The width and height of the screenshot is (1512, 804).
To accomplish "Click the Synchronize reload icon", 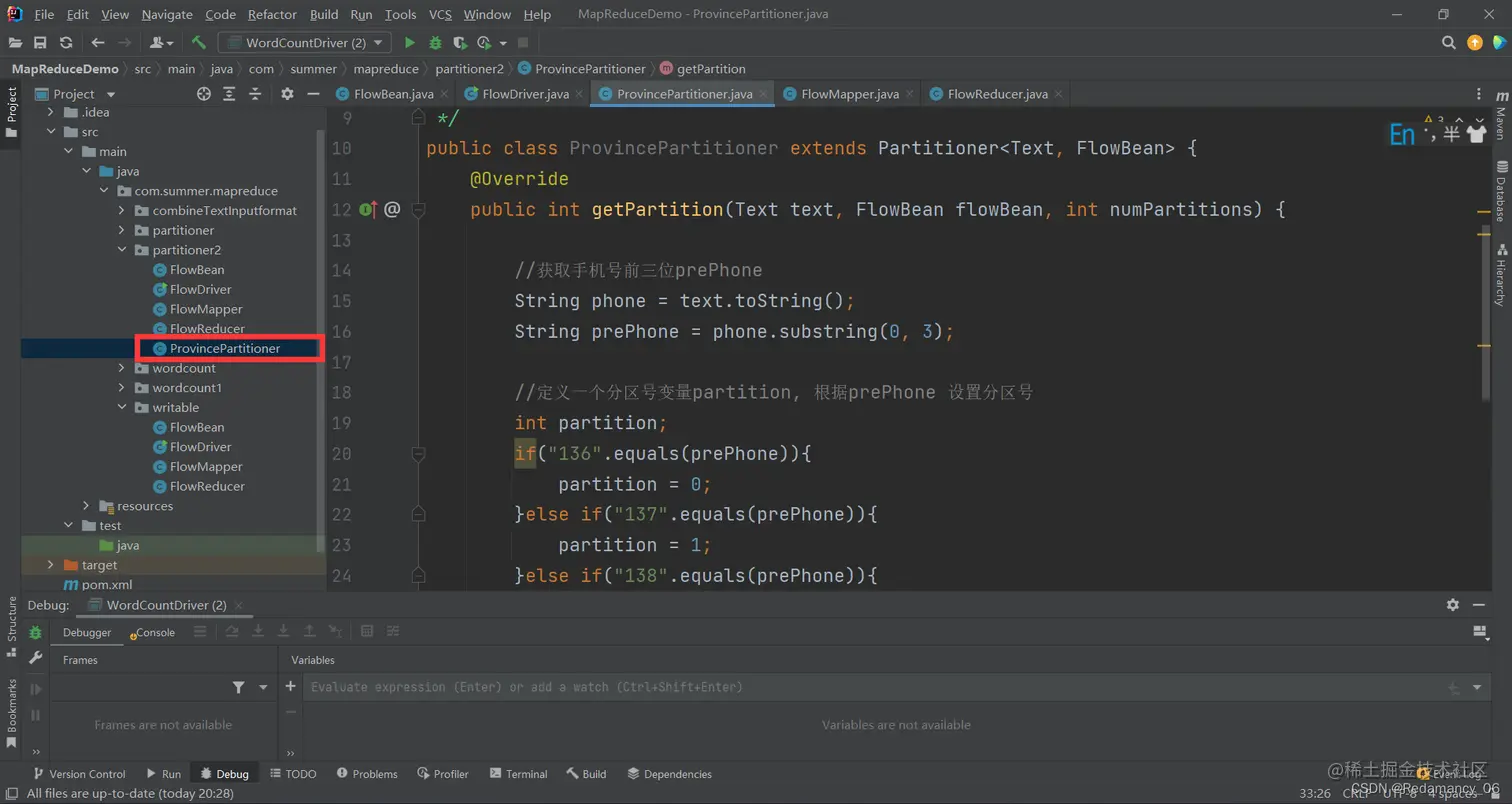I will (66, 43).
